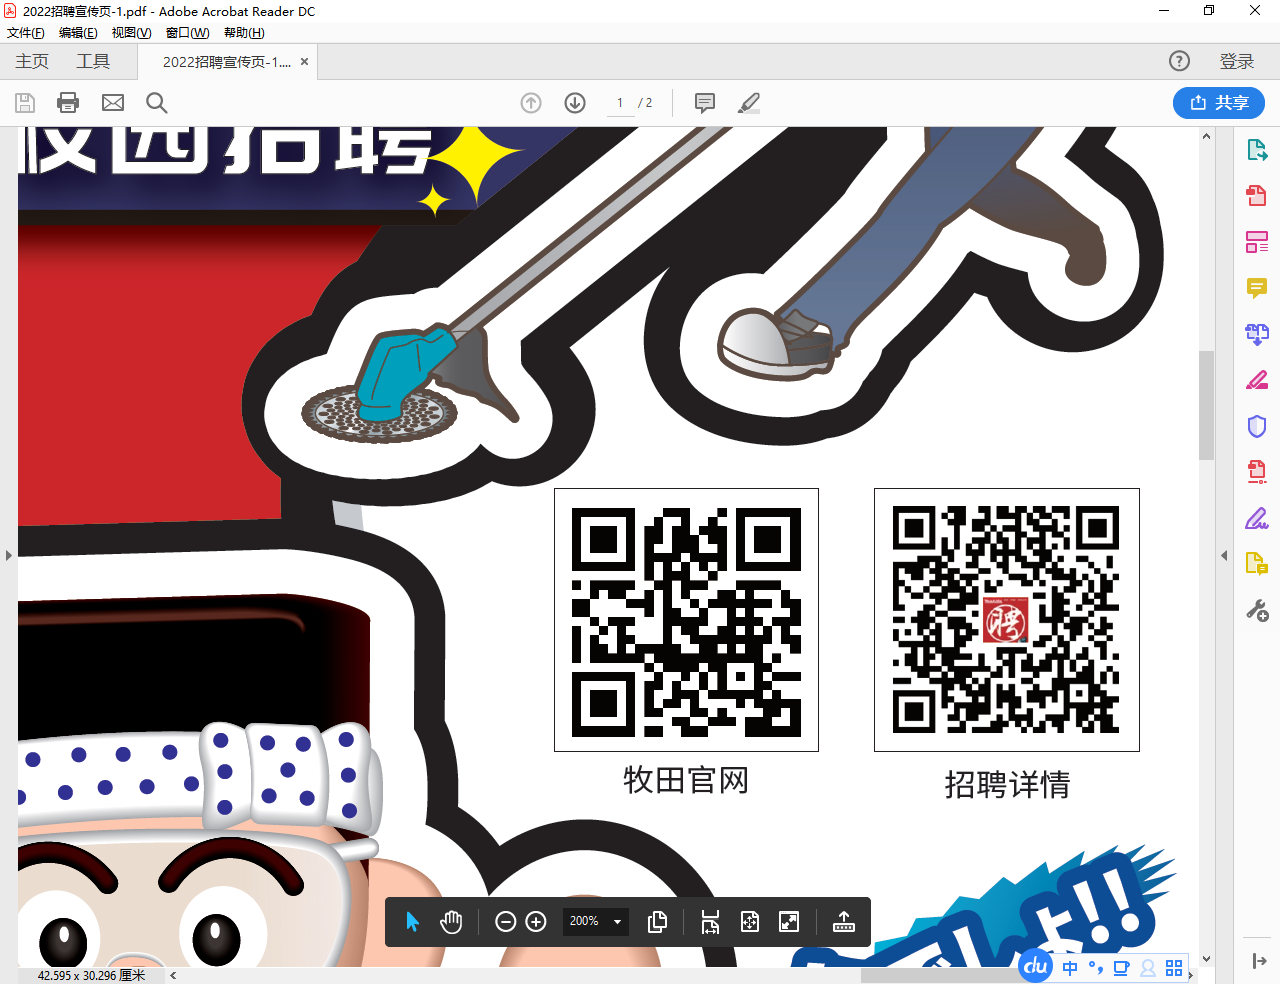Click the vertical scrollbar thumb
1280x984 pixels.
(1206, 405)
